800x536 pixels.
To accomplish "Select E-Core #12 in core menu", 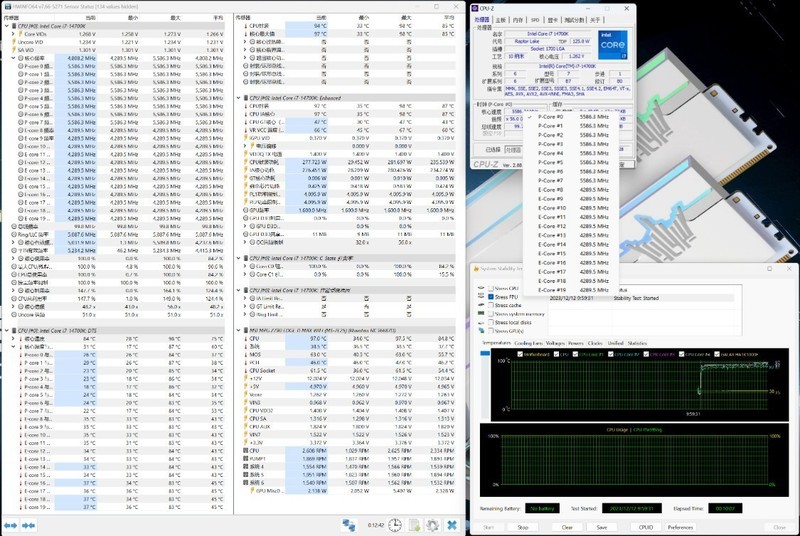I will pos(571,226).
